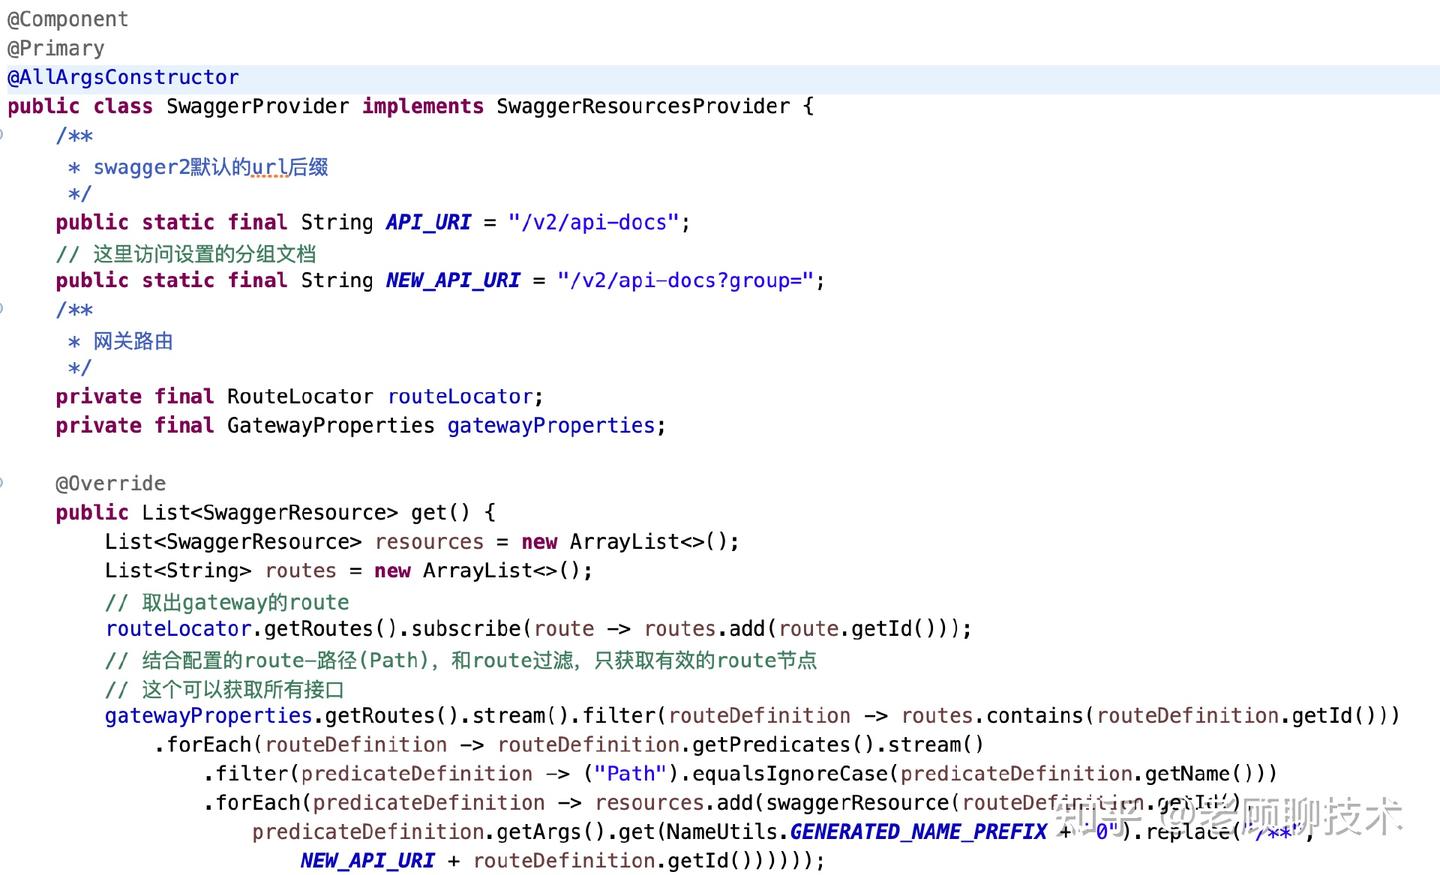The image size is (1440, 875).
Task: Click the @Override annotation
Action: pos(111,483)
